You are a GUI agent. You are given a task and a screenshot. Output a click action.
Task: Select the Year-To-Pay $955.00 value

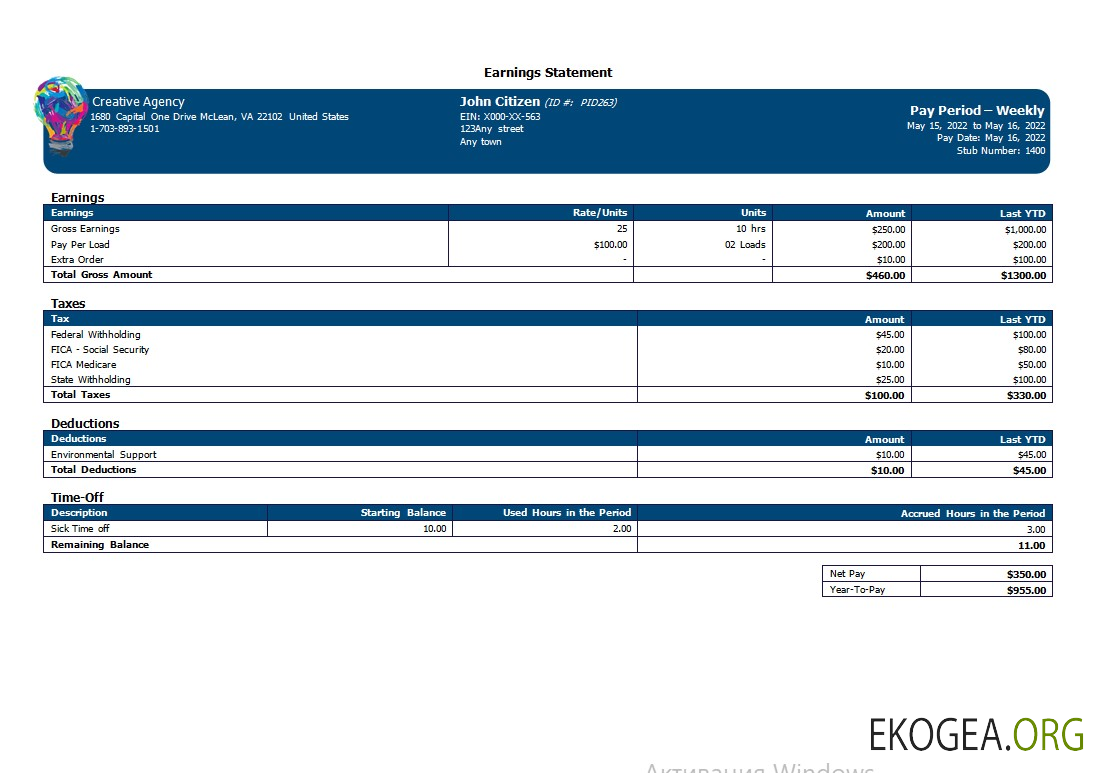click(1026, 590)
